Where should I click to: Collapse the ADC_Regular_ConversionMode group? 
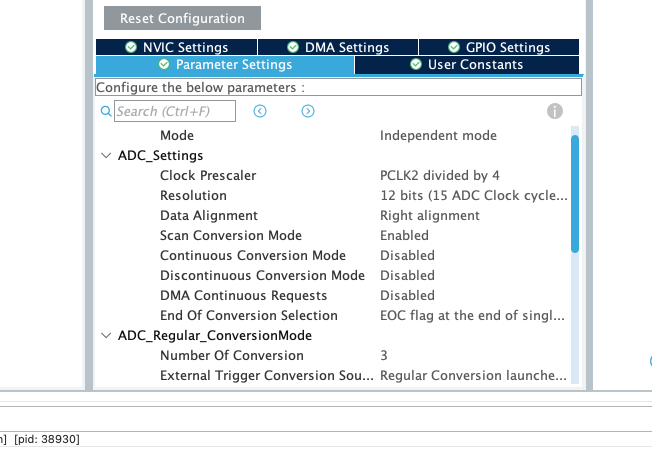tap(107, 336)
